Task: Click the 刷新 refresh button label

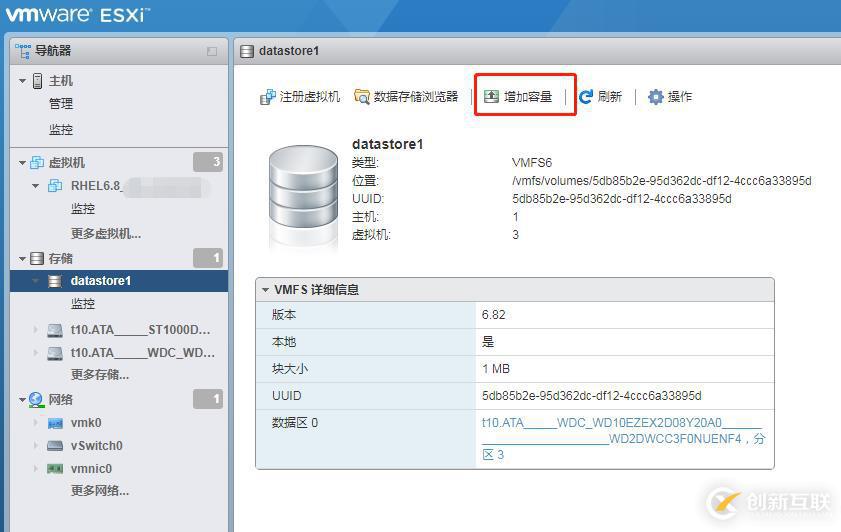Action: (x=610, y=97)
